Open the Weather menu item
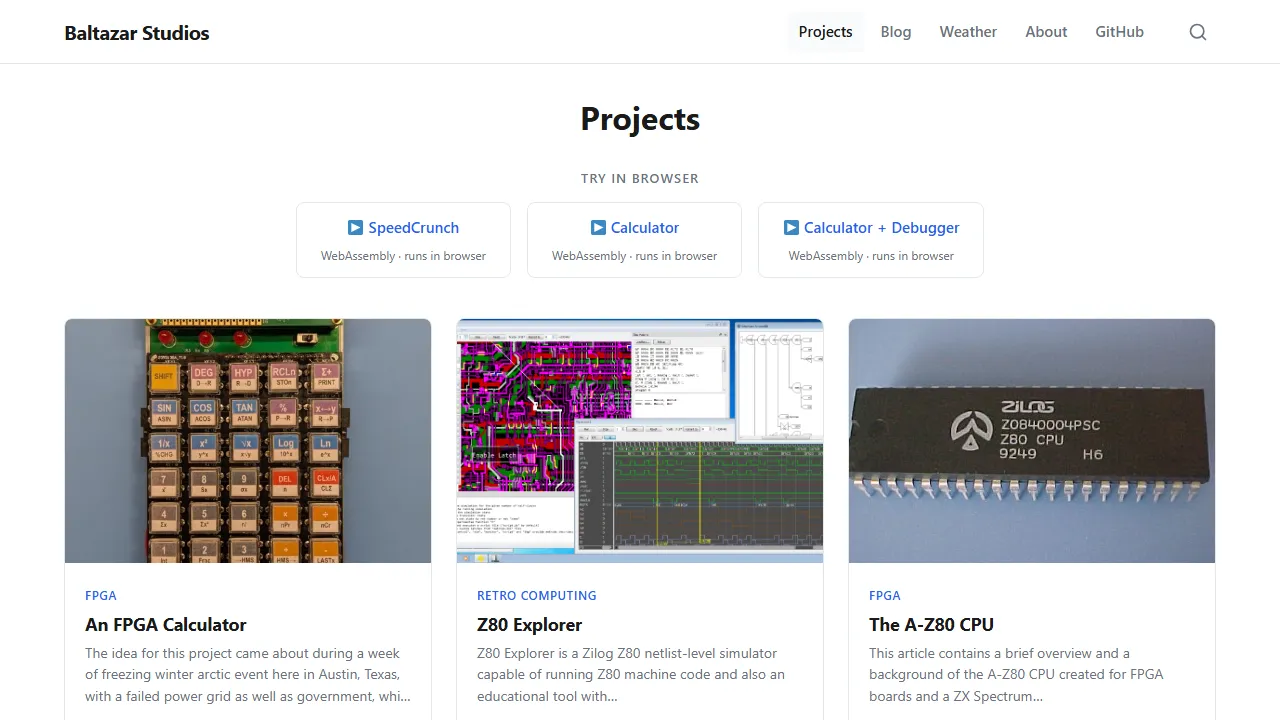The width and height of the screenshot is (1280, 720). (967, 32)
